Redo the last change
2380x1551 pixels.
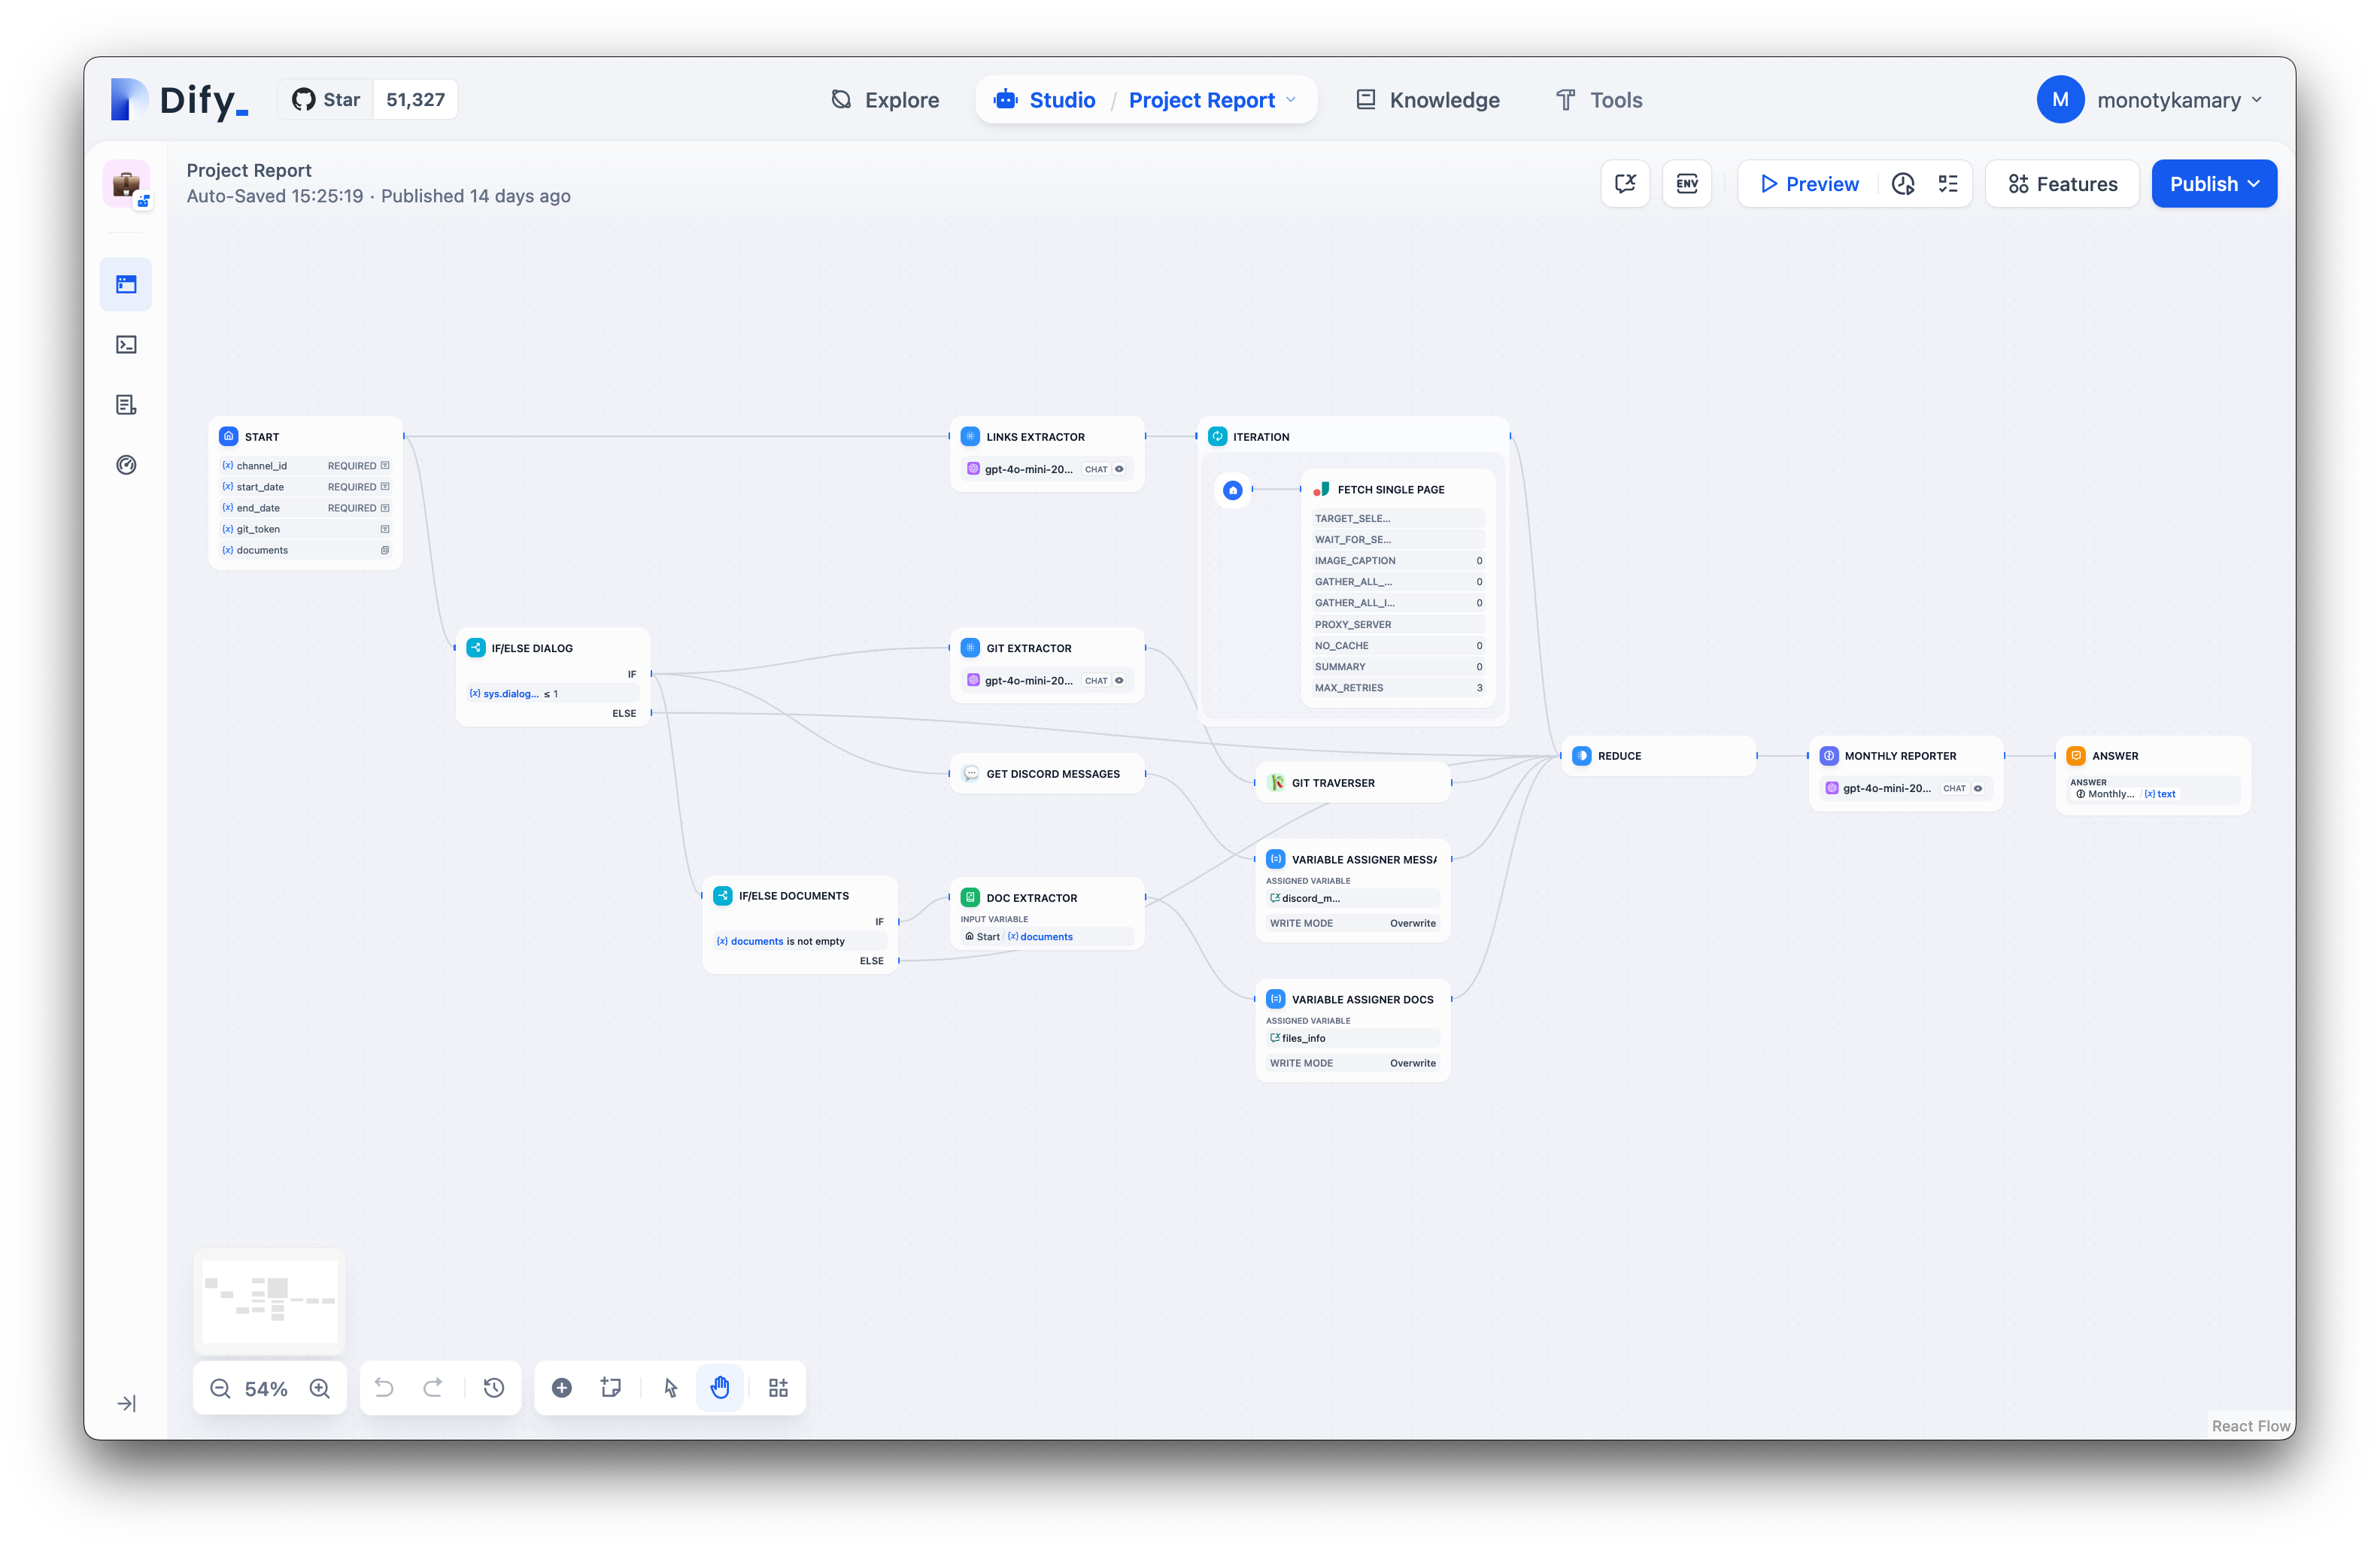[x=433, y=1388]
